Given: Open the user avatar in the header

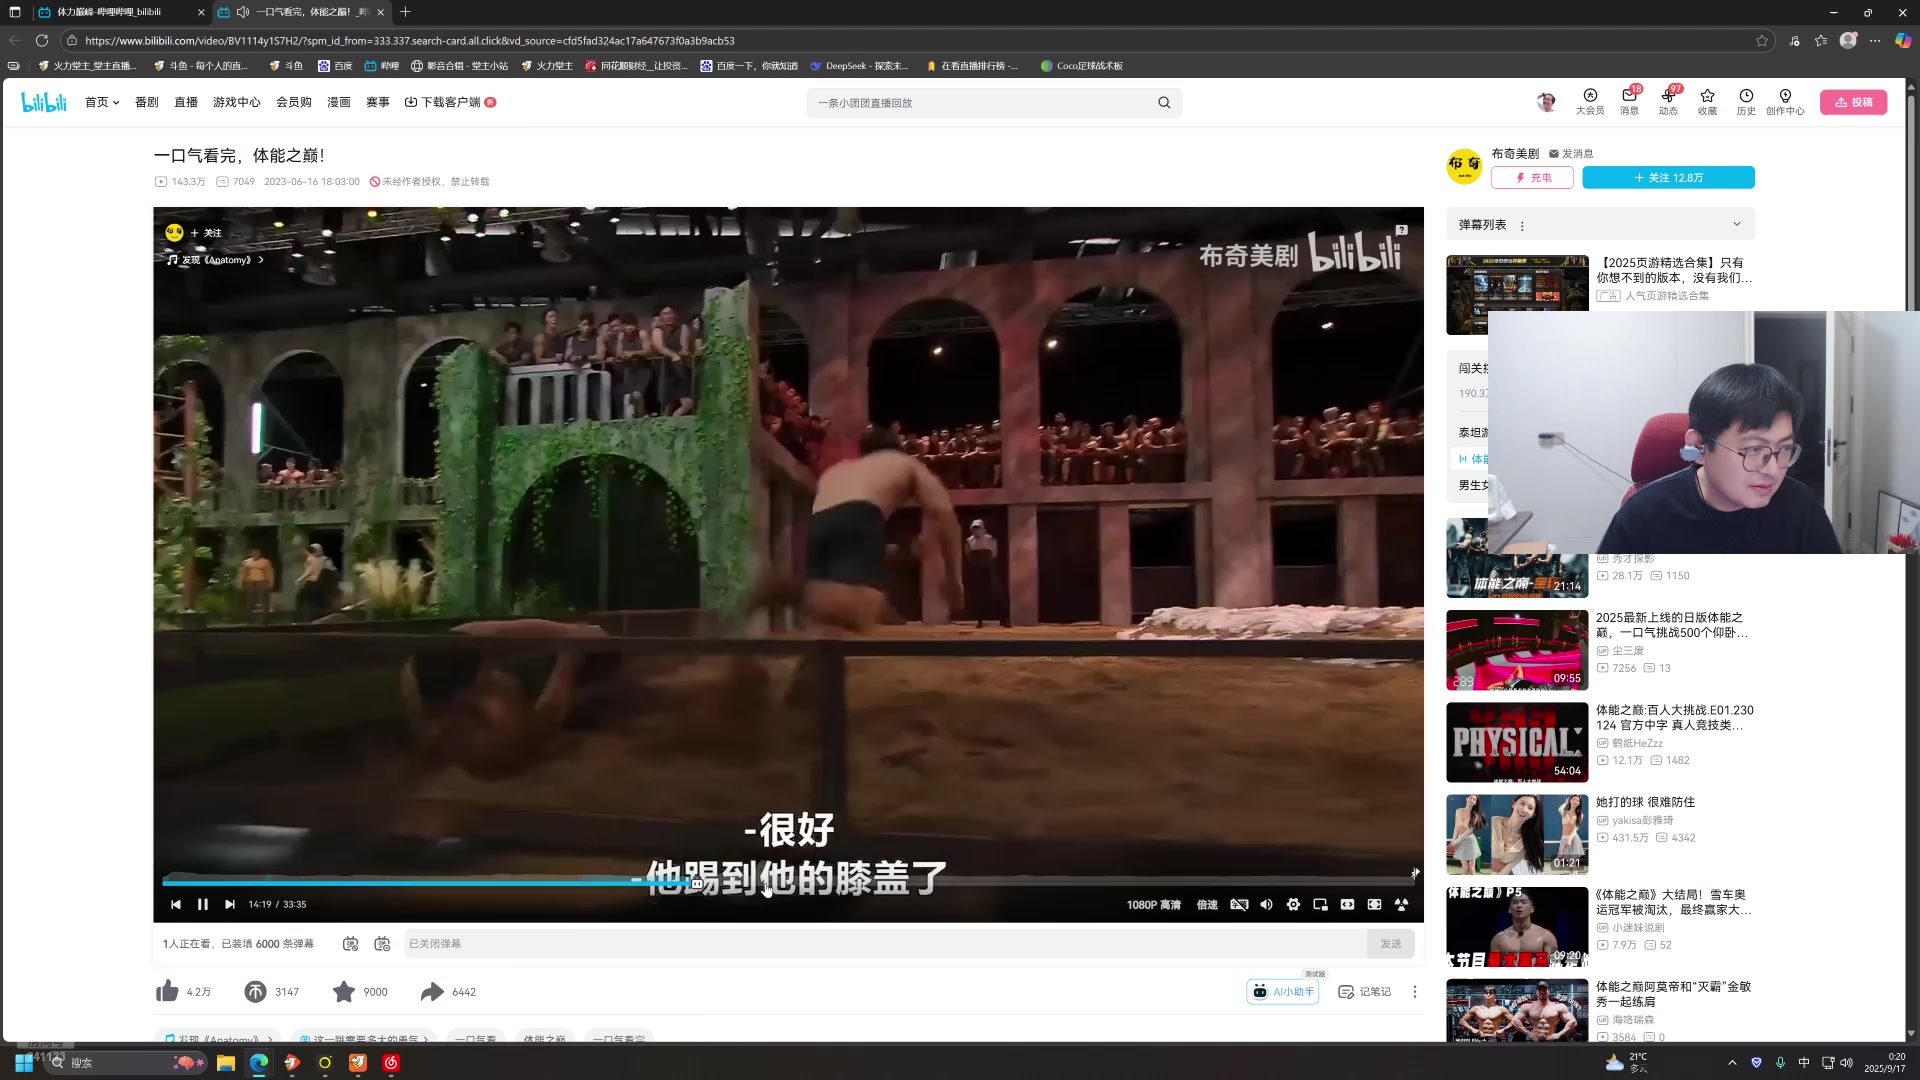Looking at the screenshot, I should tap(1546, 102).
